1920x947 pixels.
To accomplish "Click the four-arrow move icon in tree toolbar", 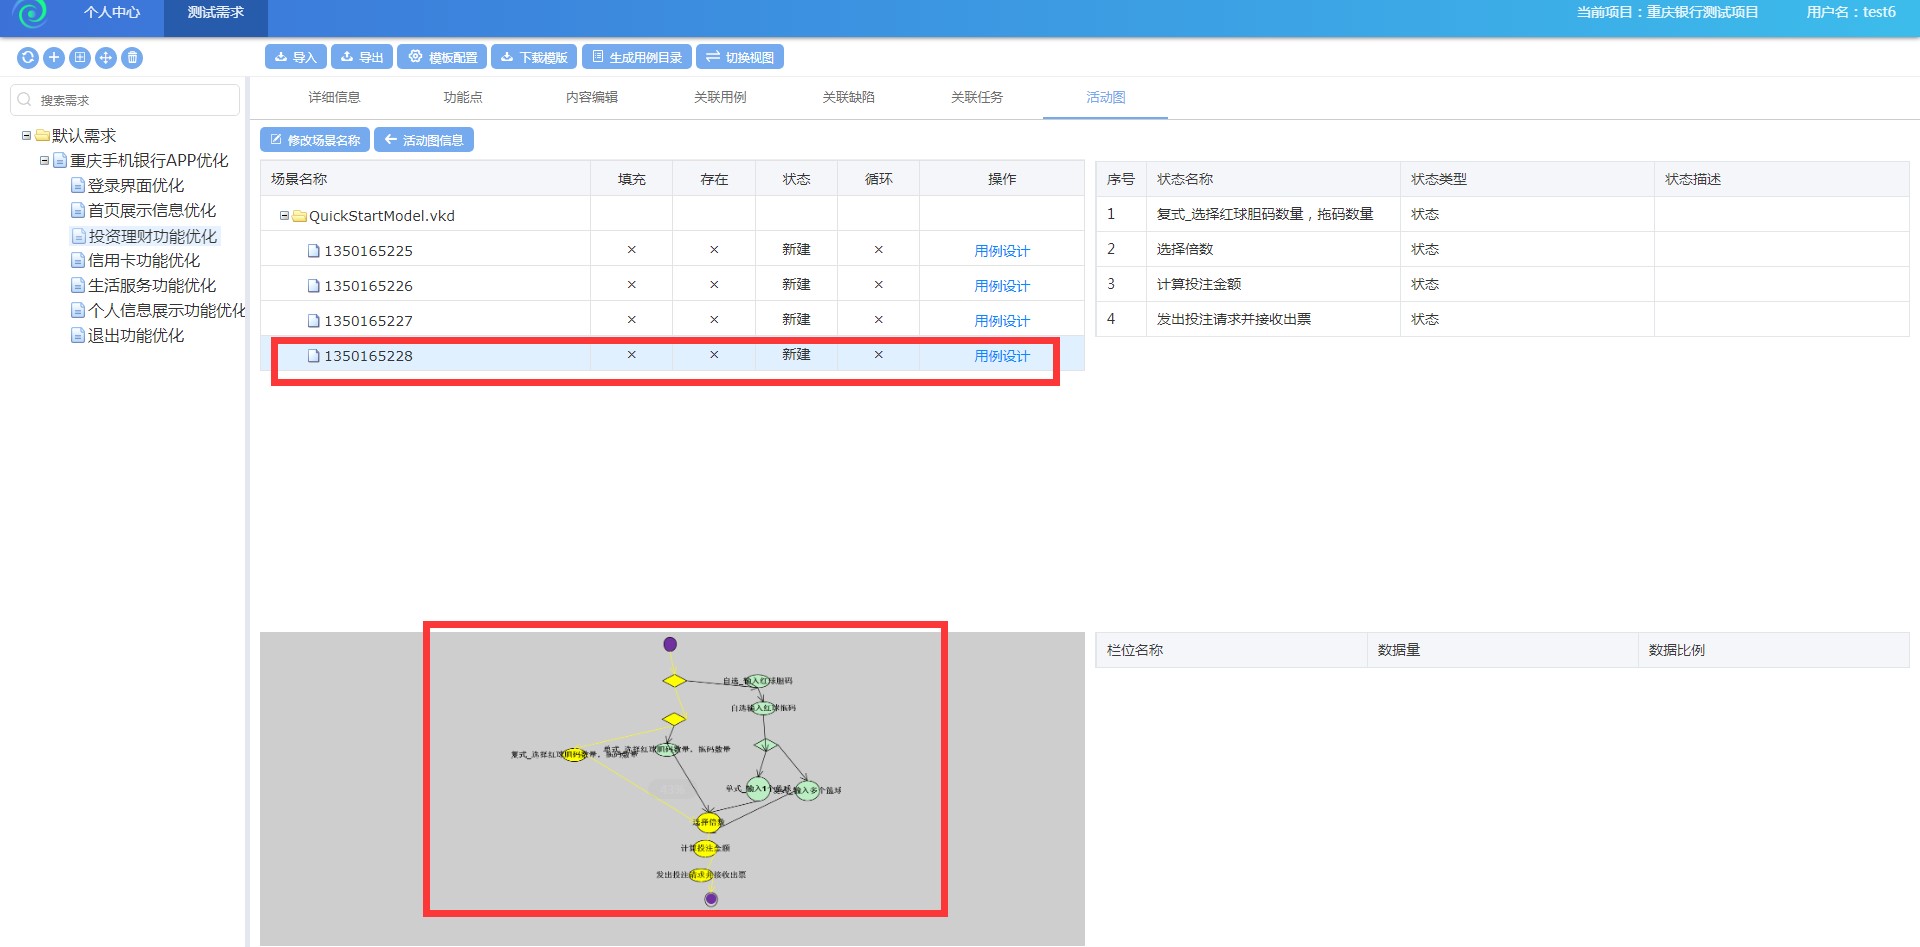I will [x=106, y=58].
